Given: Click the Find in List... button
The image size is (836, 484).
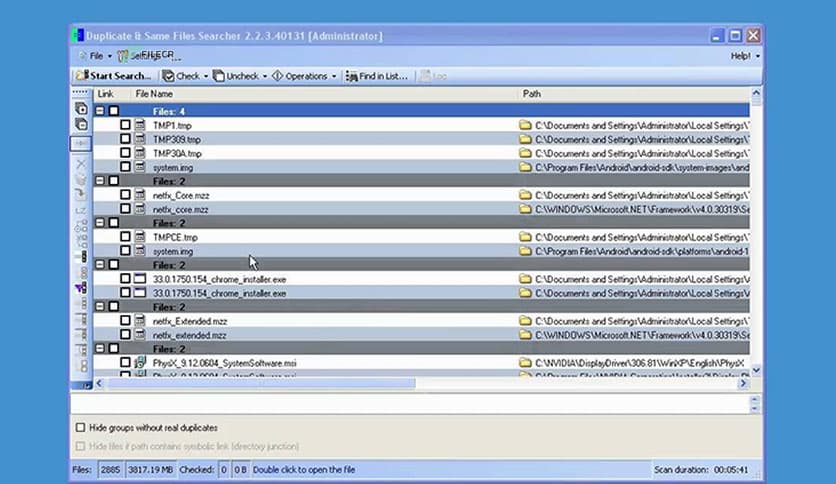Looking at the screenshot, I should (x=376, y=76).
